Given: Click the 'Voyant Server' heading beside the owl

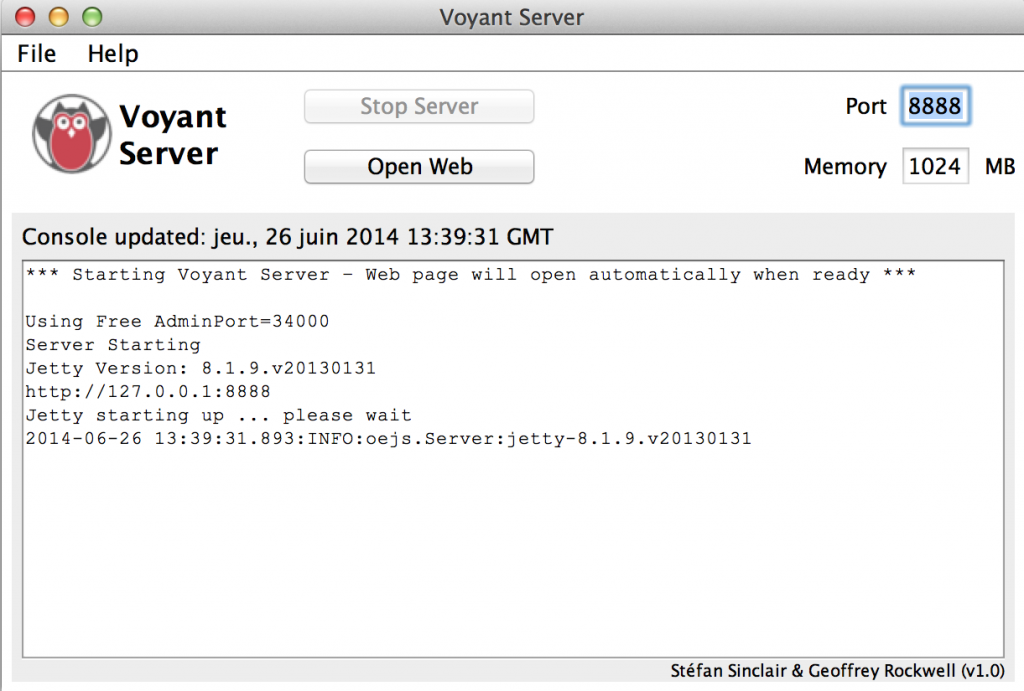Looking at the screenshot, I should click(172, 135).
